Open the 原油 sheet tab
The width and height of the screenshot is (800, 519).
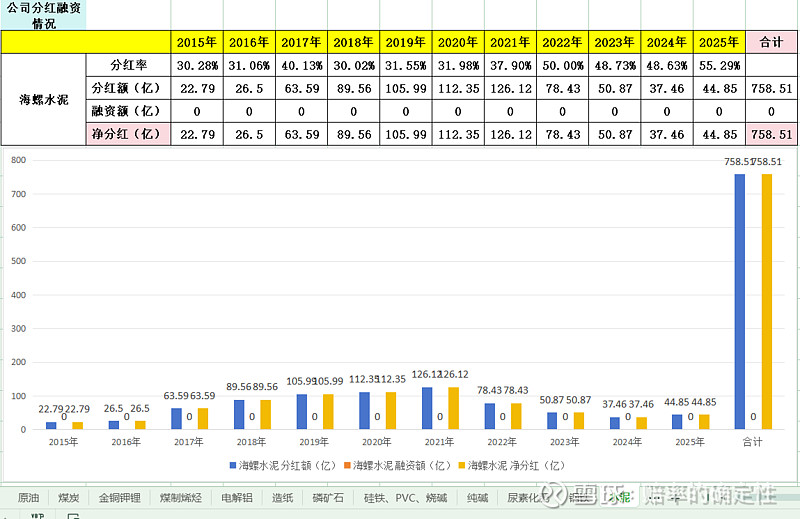(28, 498)
